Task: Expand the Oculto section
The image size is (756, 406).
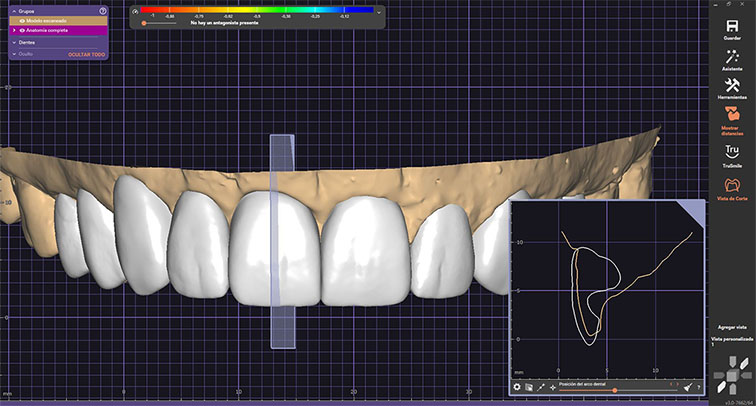Action: (14, 53)
